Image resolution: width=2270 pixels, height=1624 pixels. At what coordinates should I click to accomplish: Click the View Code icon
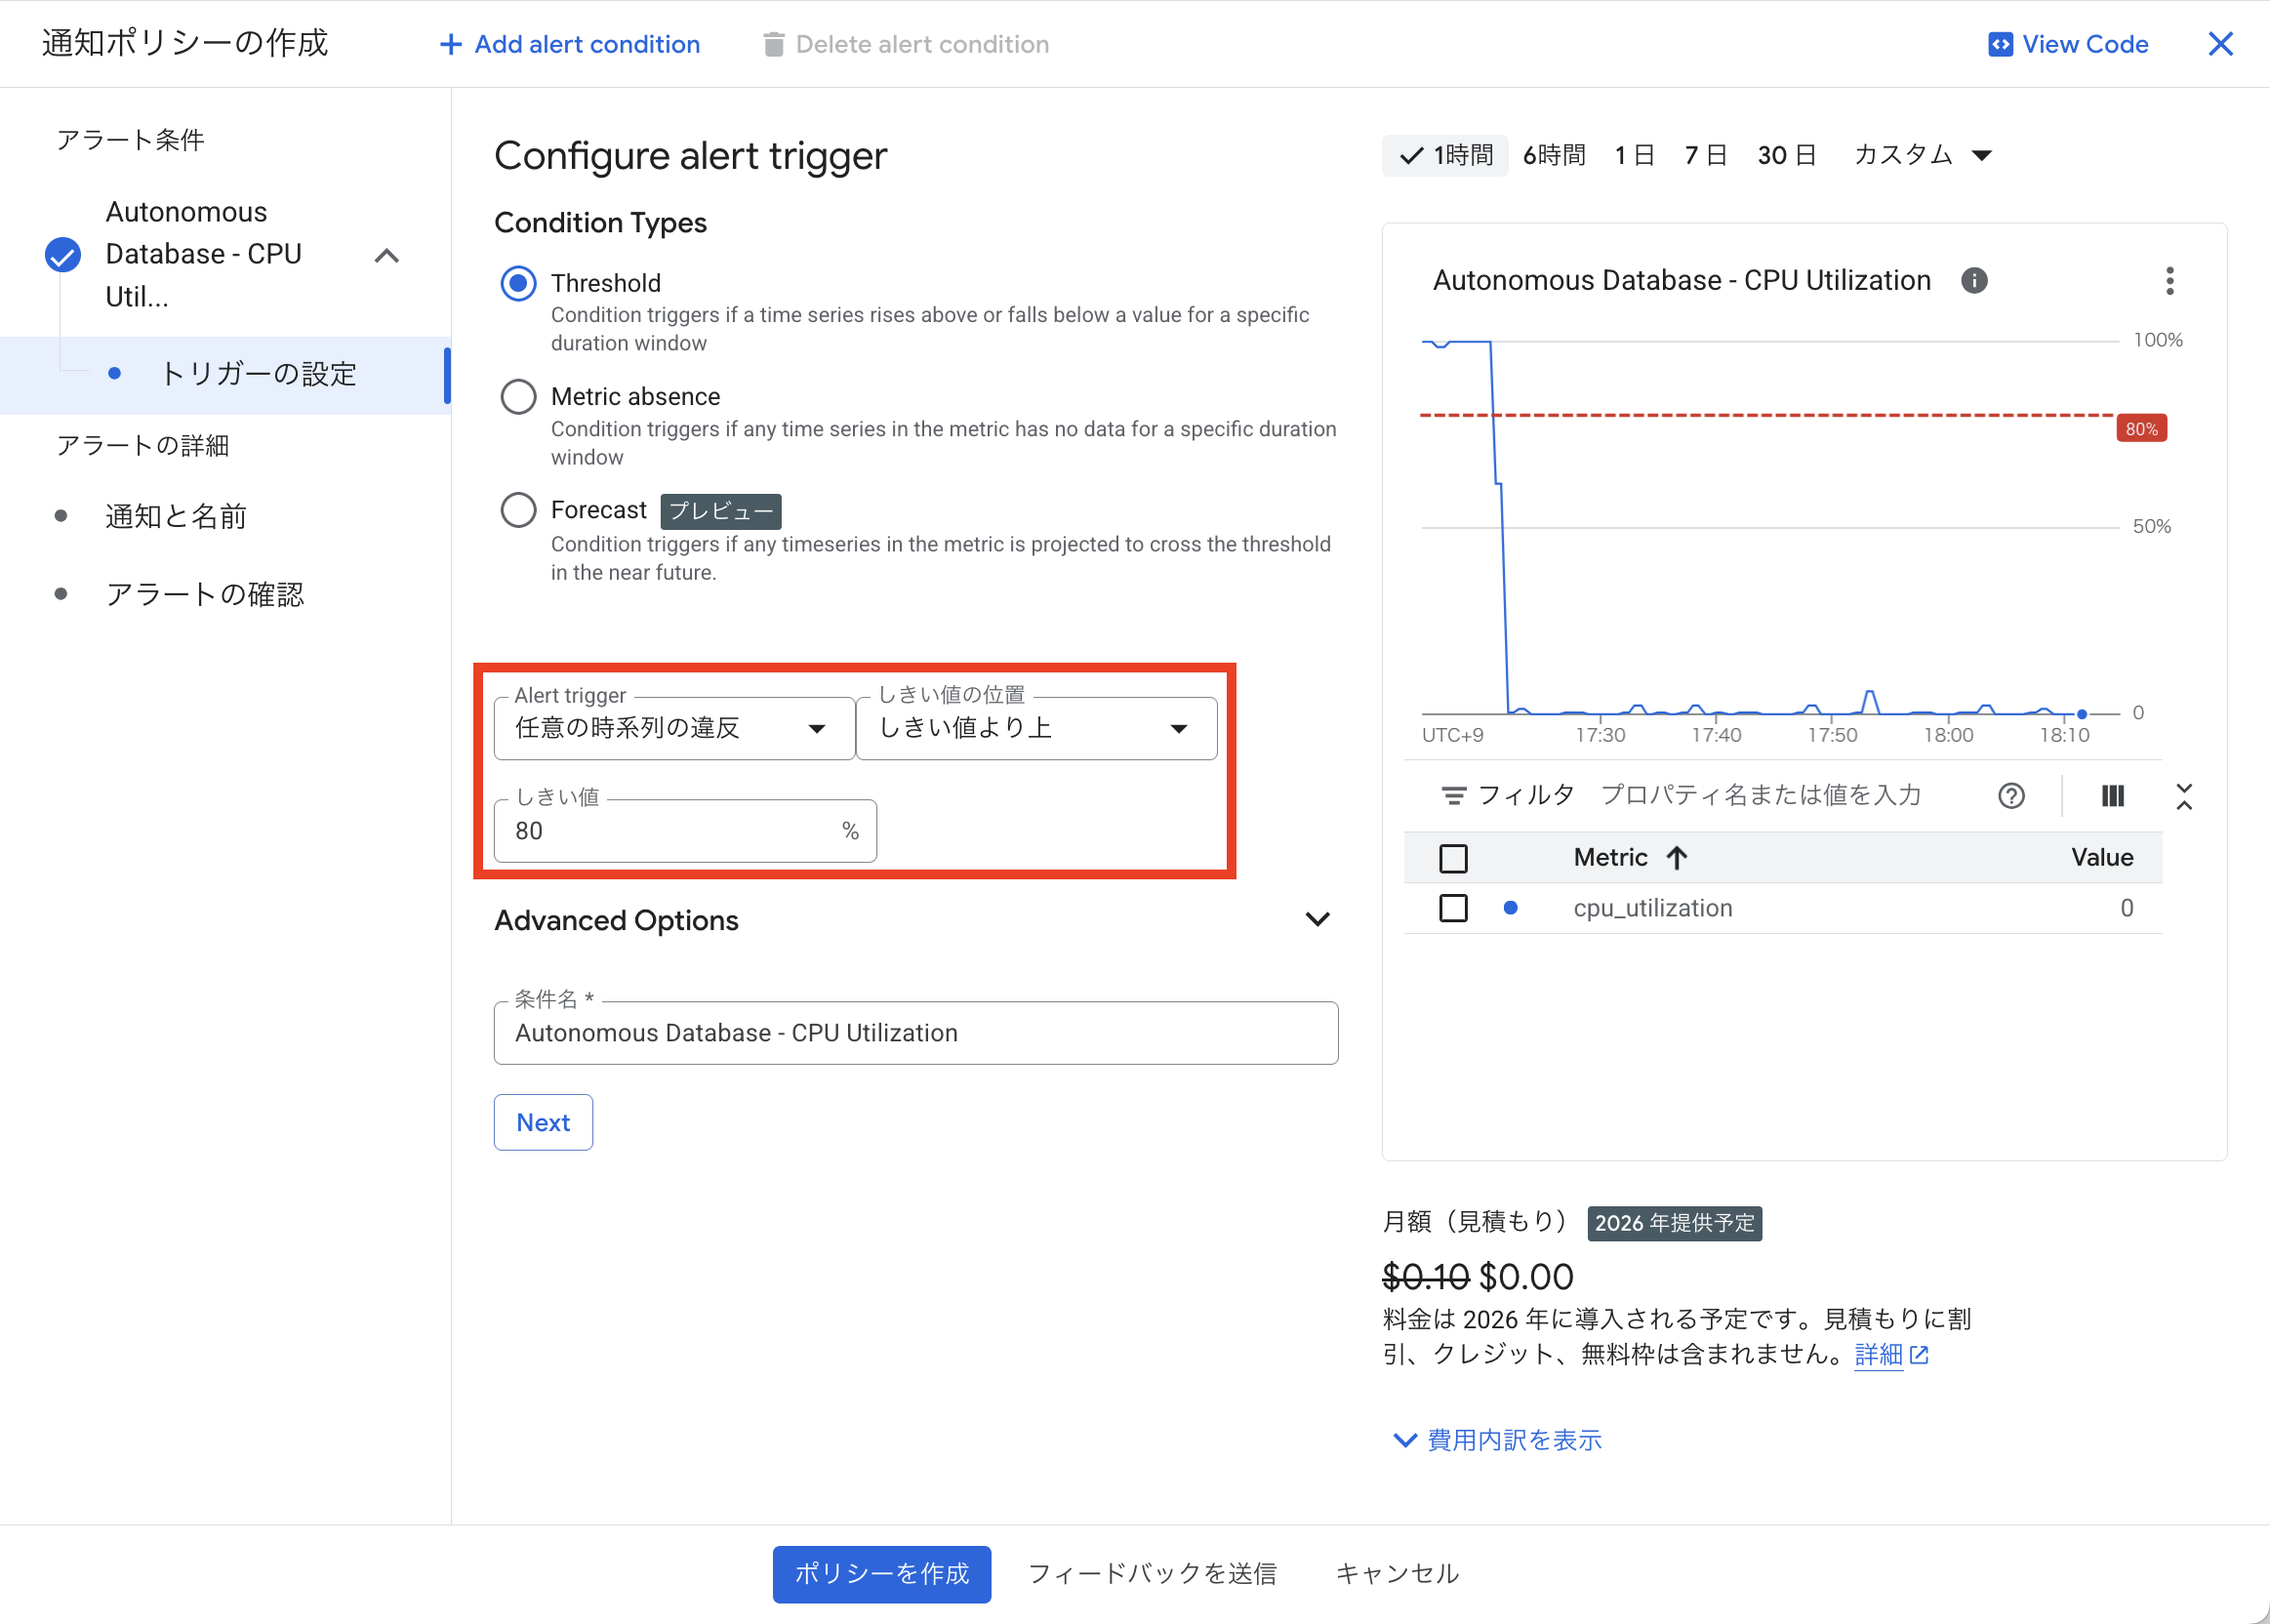(x=2001, y=44)
